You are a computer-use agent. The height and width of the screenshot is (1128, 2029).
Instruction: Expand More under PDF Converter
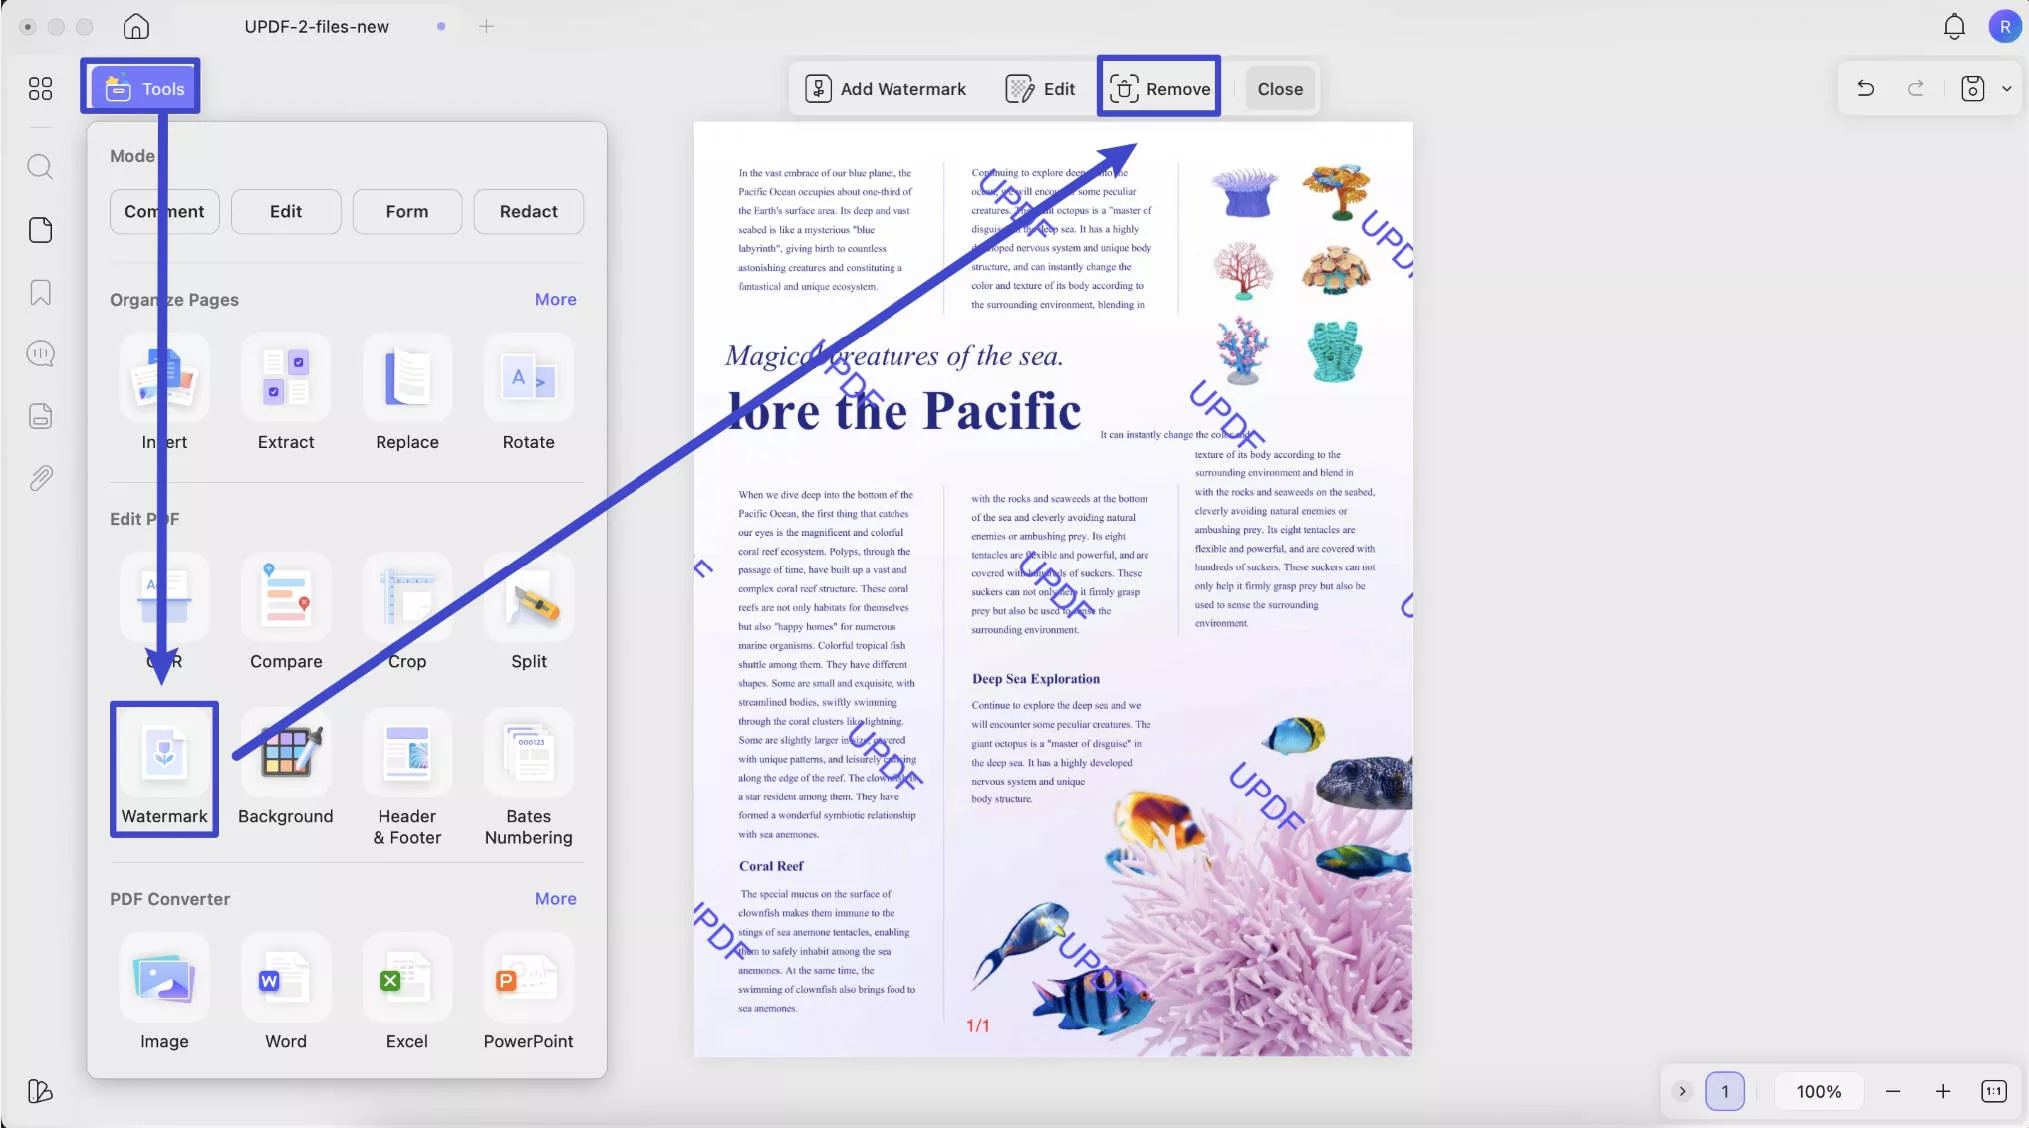pyautogui.click(x=555, y=898)
